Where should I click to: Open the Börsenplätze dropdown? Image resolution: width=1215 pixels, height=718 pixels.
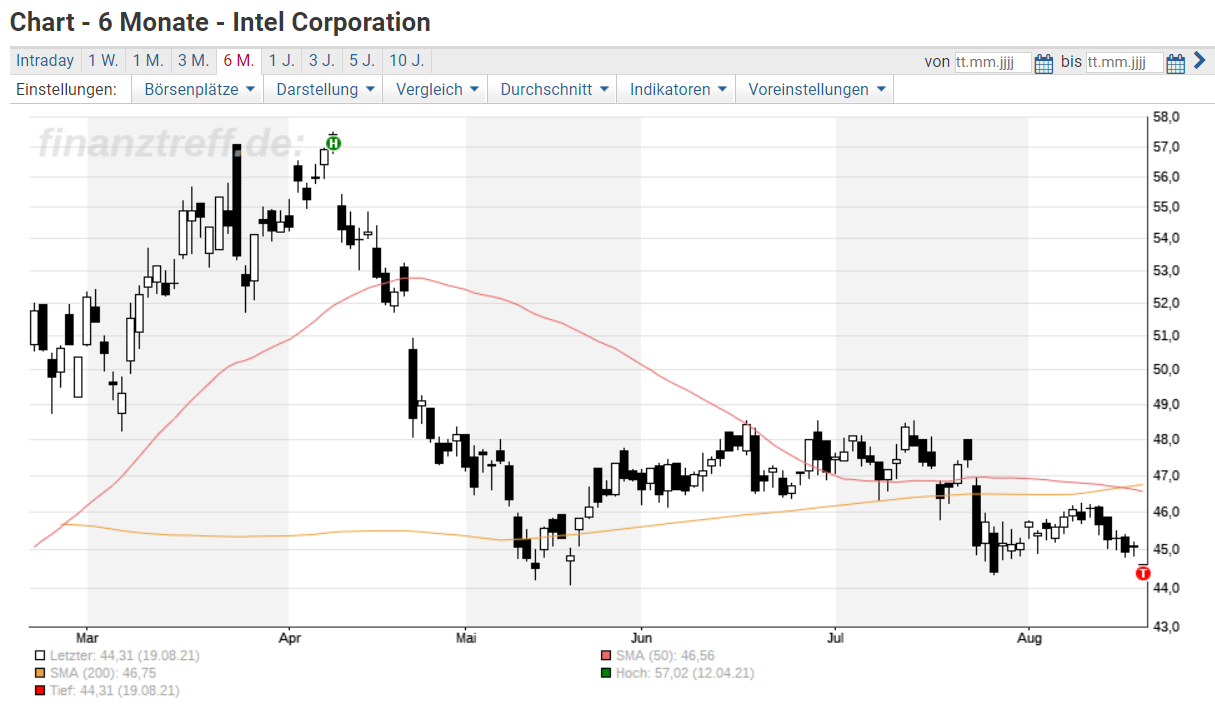[x=199, y=89]
